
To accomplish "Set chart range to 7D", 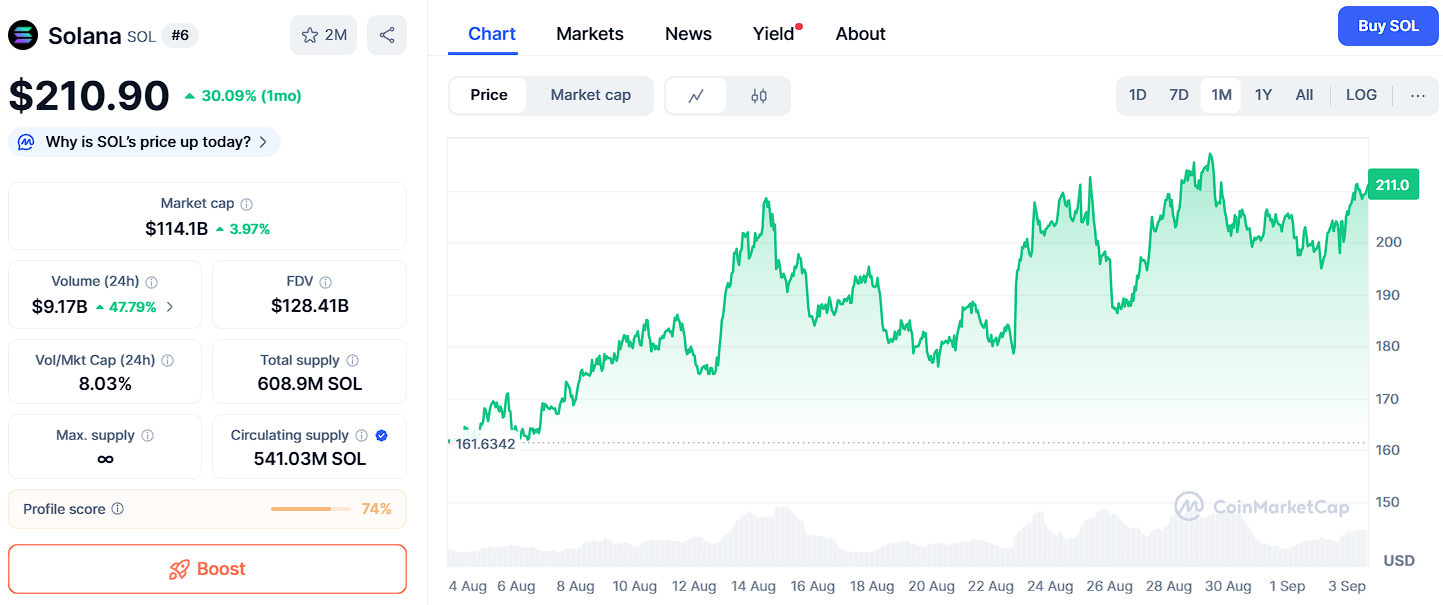I will pos(1179,96).
